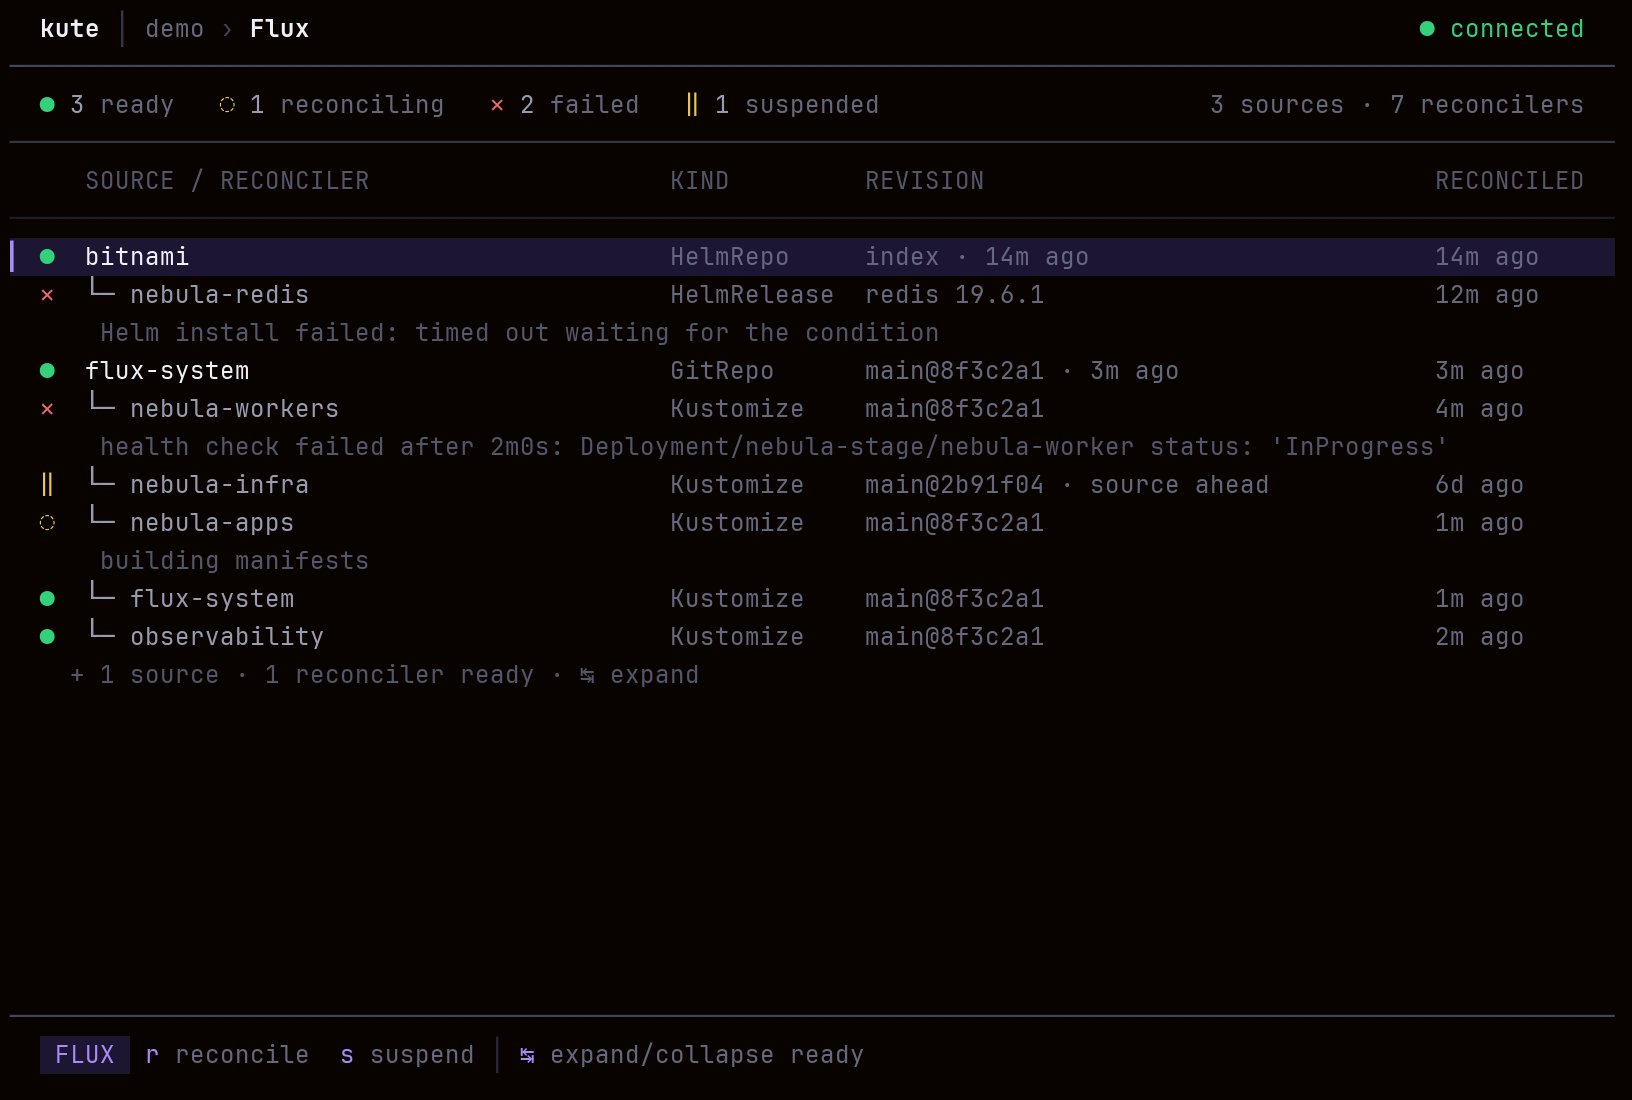
Task: Select the observability reconciler
Action: pos(812,637)
